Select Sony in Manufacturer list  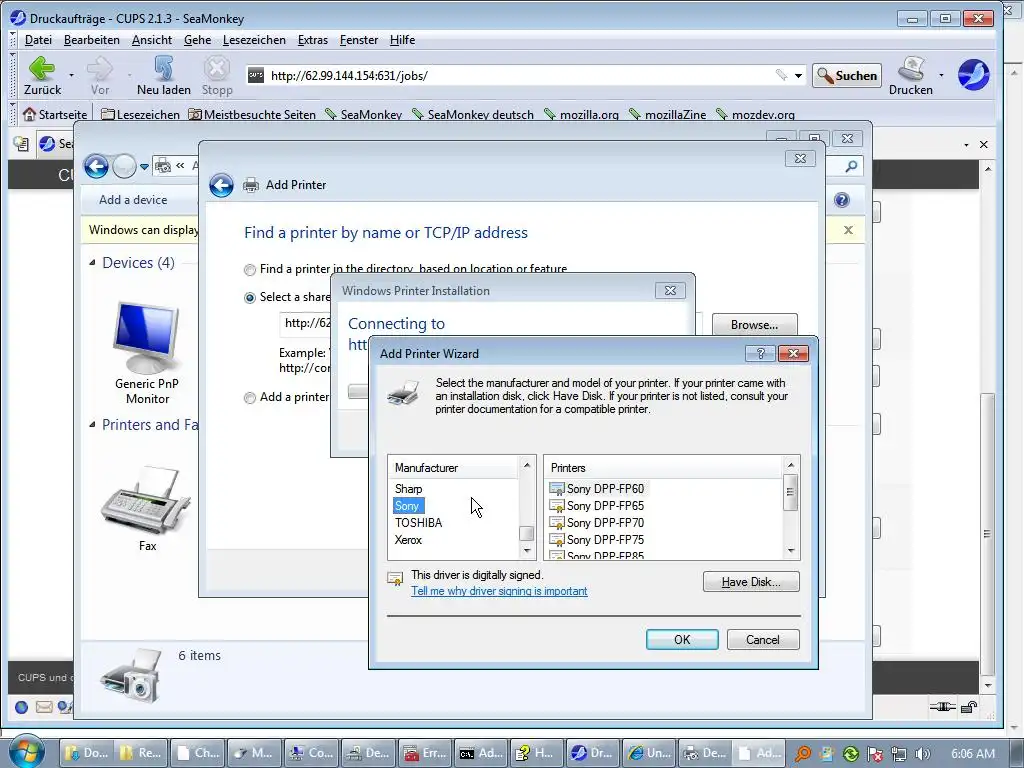[x=408, y=505]
